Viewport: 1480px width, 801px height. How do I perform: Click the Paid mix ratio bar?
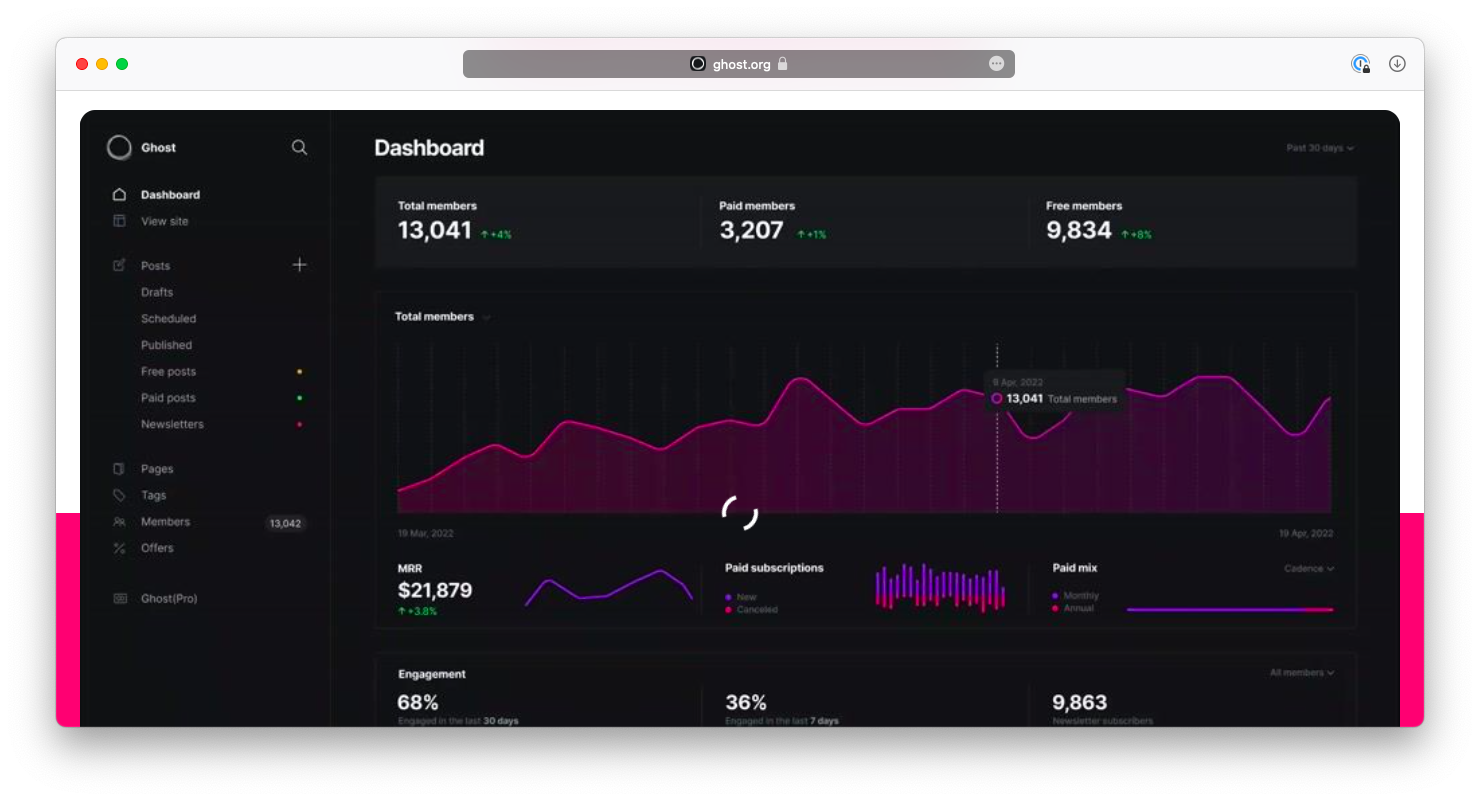tap(1230, 609)
